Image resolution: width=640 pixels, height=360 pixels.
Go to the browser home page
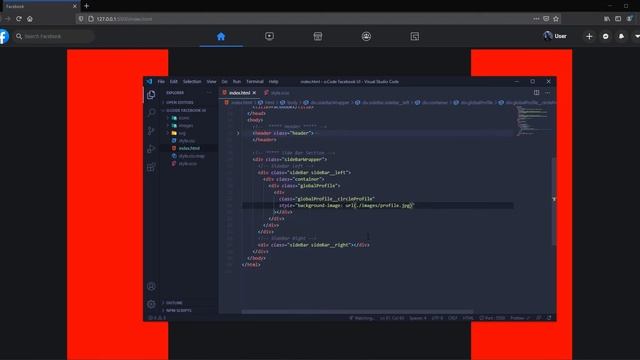click(30, 19)
